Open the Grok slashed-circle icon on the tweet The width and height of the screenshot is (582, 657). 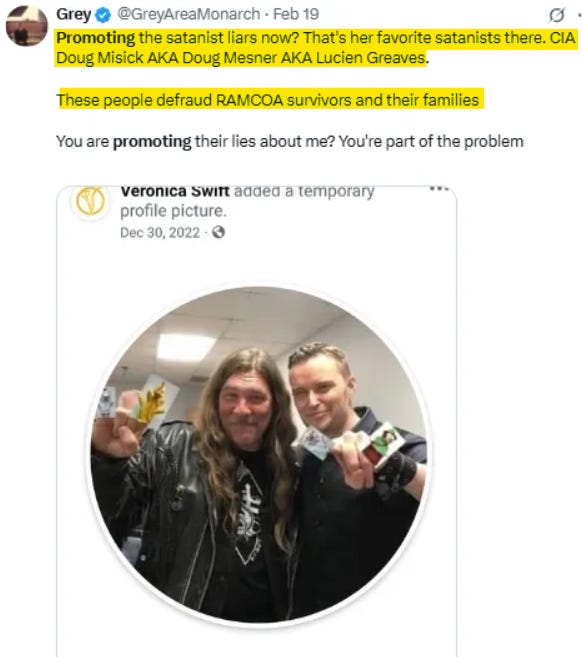coord(556,15)
